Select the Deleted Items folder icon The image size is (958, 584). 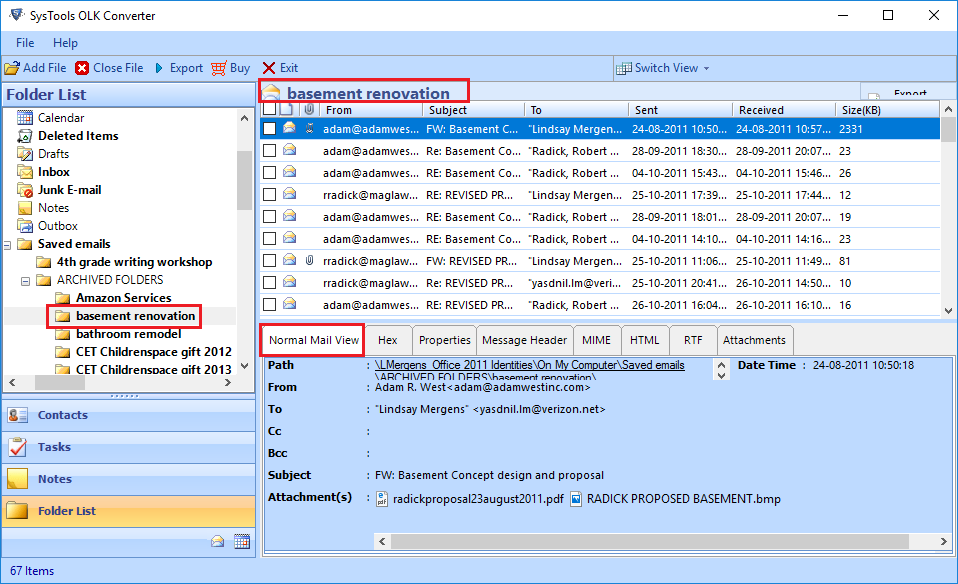[x=25, y=136]
